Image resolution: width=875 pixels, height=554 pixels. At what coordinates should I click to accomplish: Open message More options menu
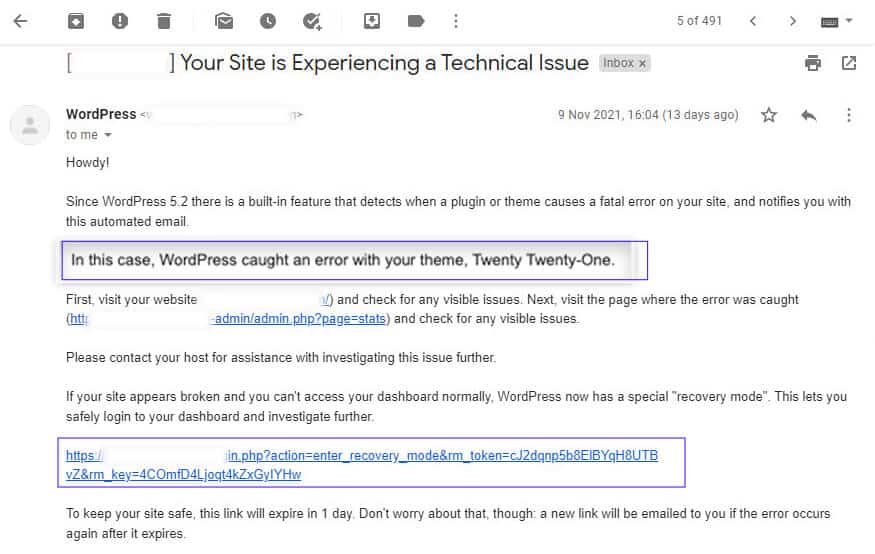[849, 115]
